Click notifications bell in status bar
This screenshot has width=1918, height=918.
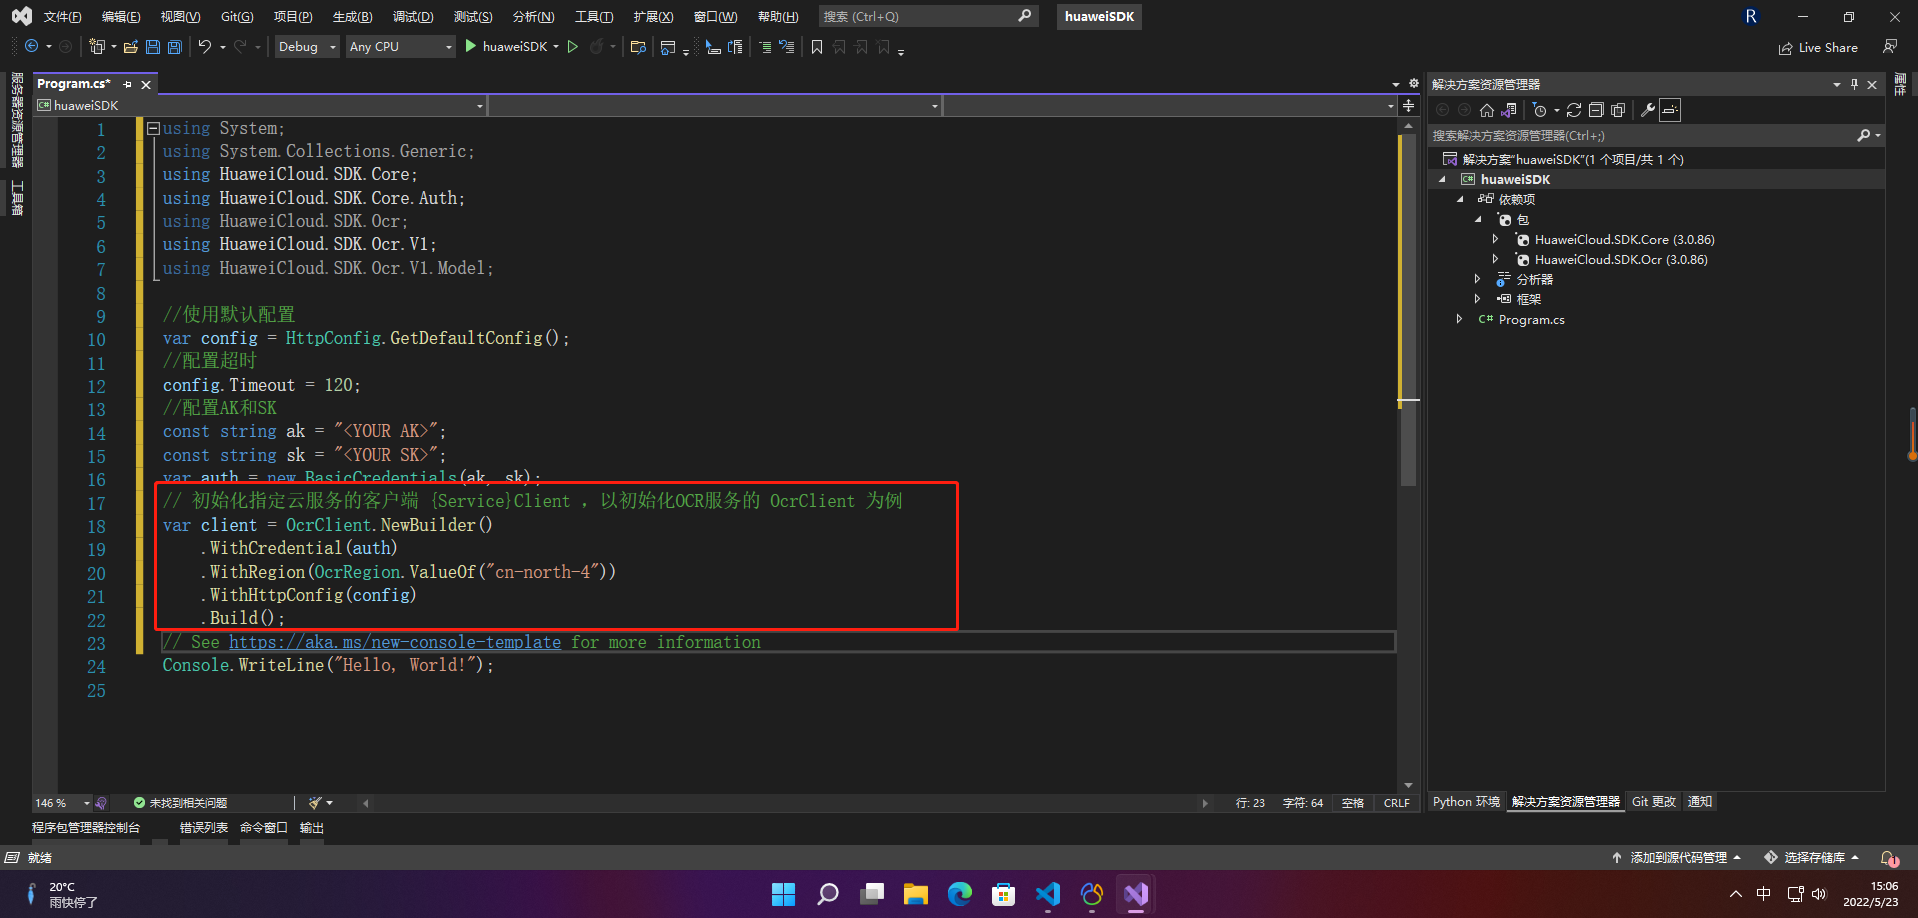[x=1889, y=858]
